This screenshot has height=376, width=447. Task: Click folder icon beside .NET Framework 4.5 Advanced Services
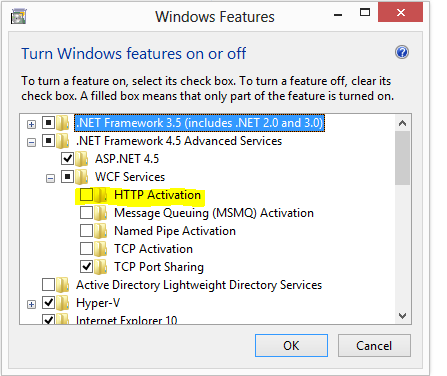62,141
